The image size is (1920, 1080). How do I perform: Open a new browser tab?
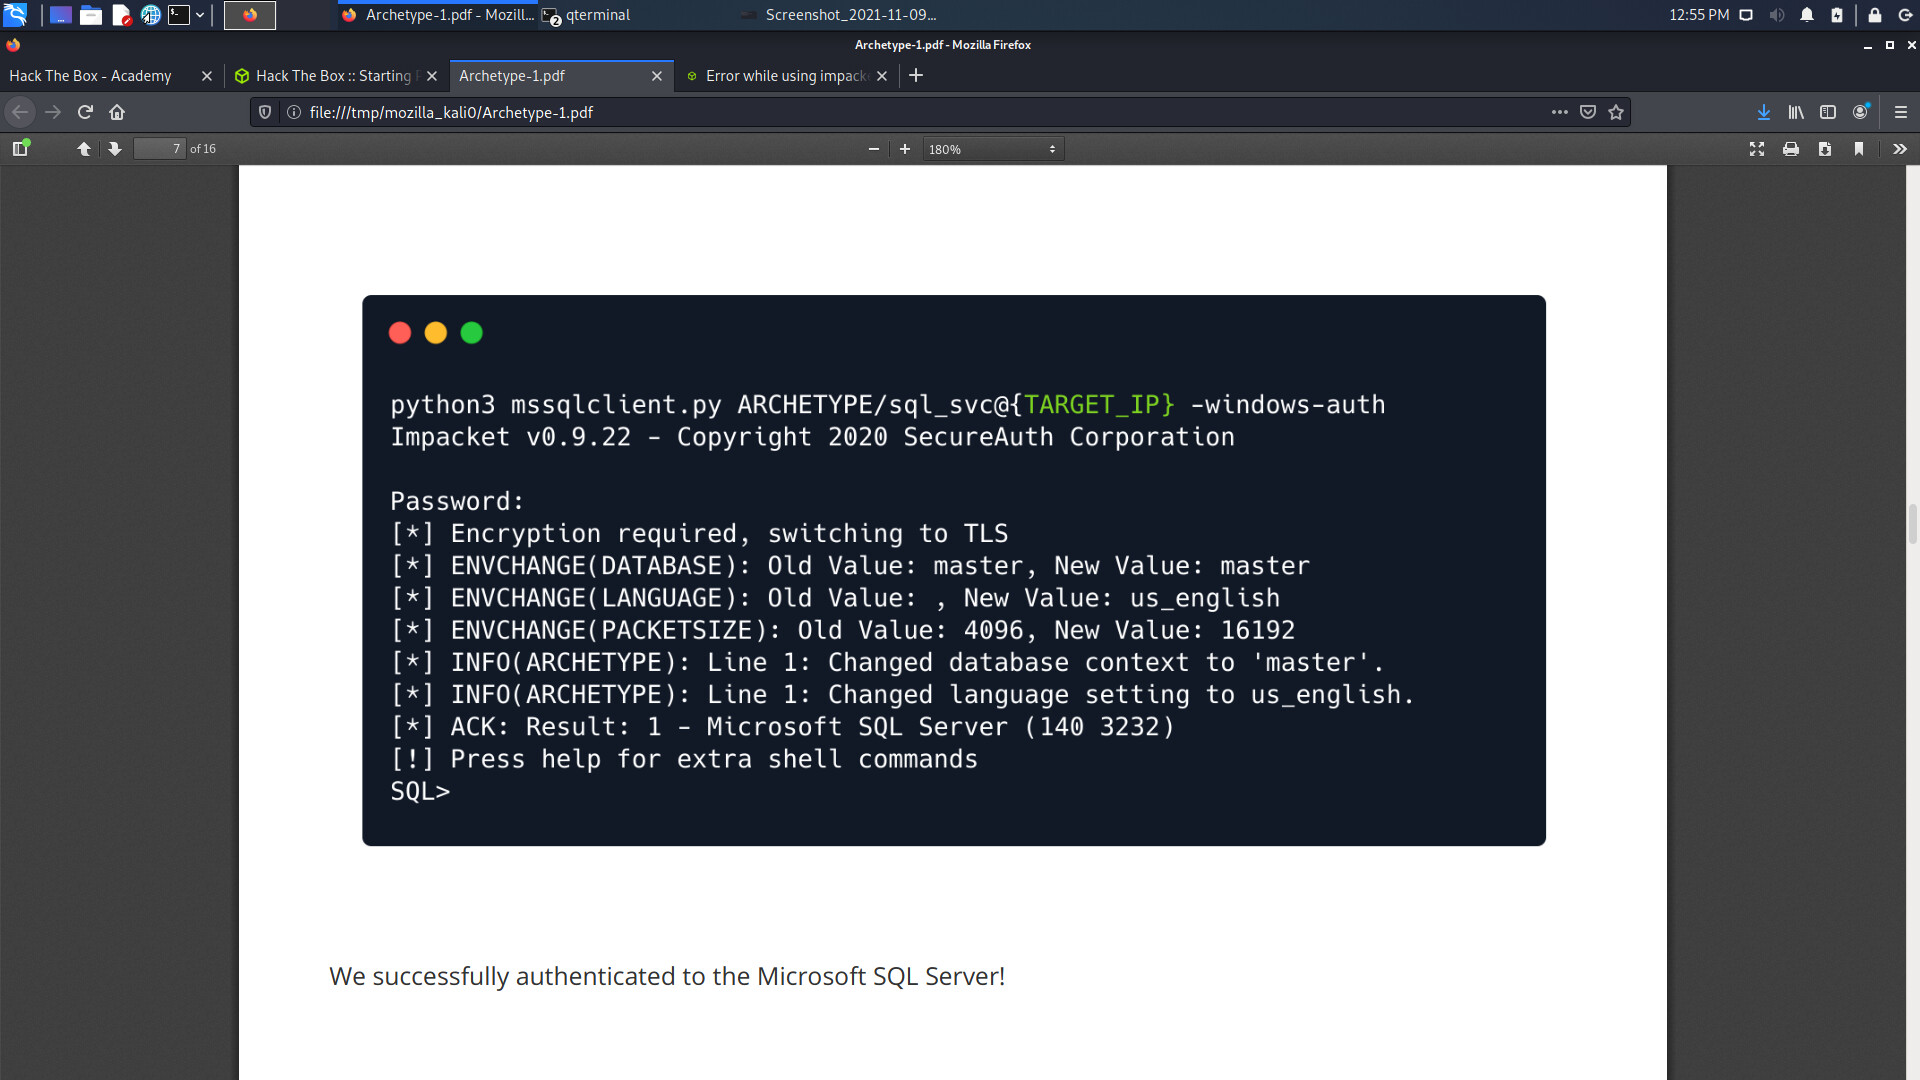pos(916,76)
